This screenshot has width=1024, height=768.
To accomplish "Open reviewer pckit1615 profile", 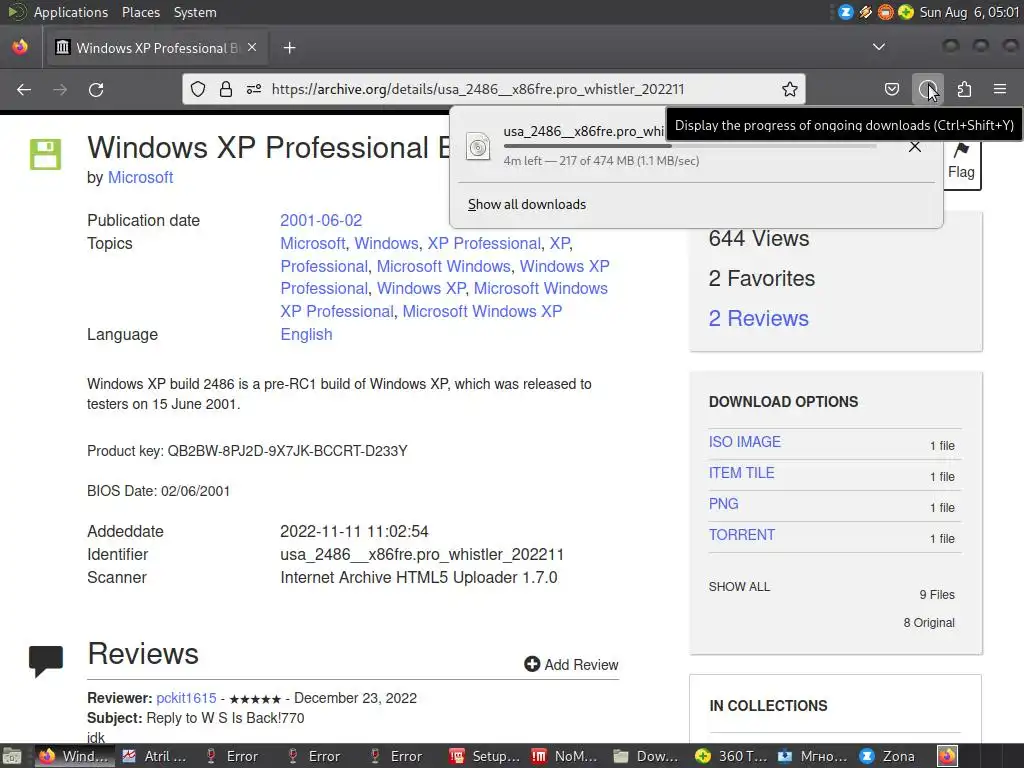I will tap(186, 698).
